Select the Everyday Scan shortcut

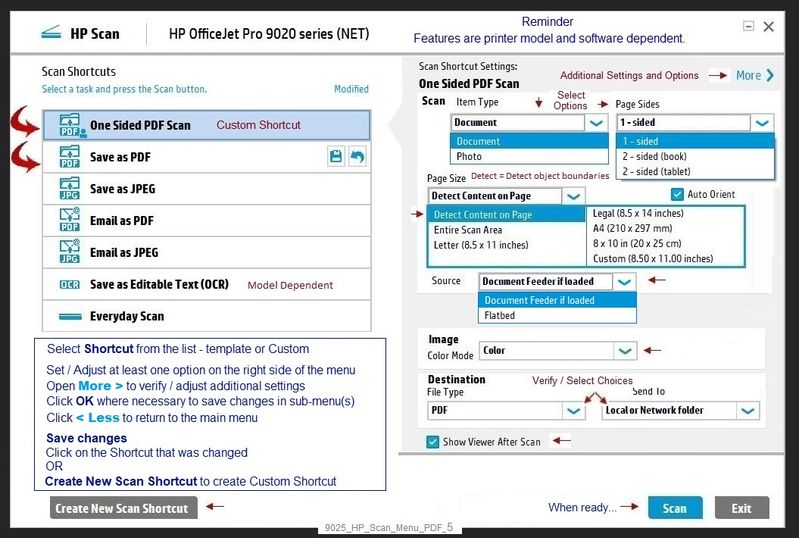(x=206, y=316)
